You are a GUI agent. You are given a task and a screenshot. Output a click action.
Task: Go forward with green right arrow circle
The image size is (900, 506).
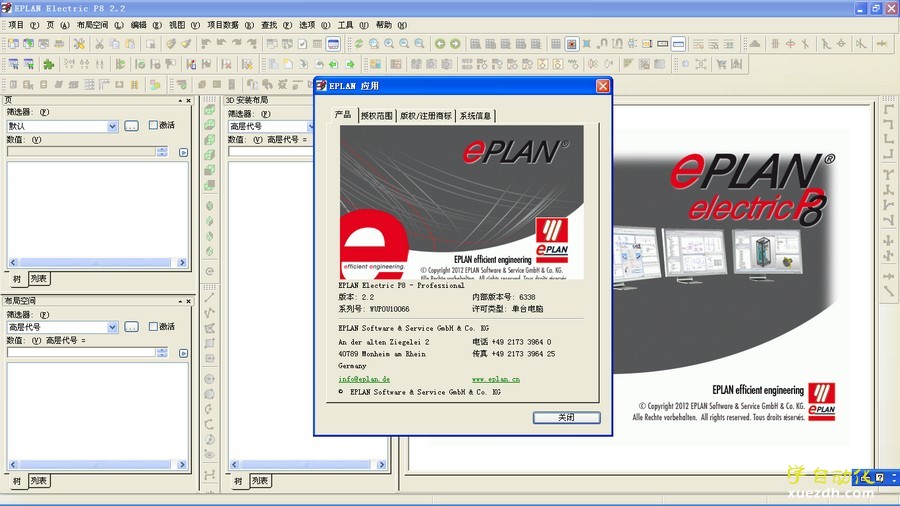click(455, 44)
